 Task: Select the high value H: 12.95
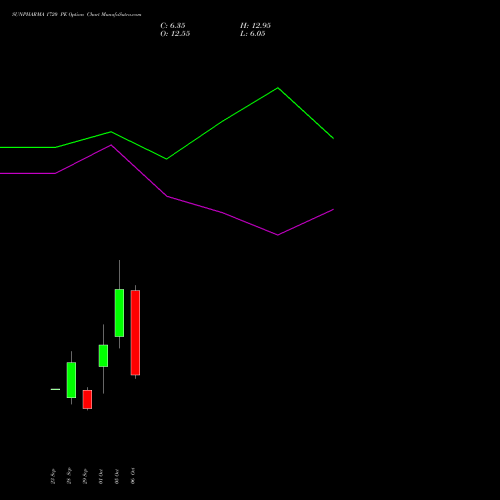255,25
